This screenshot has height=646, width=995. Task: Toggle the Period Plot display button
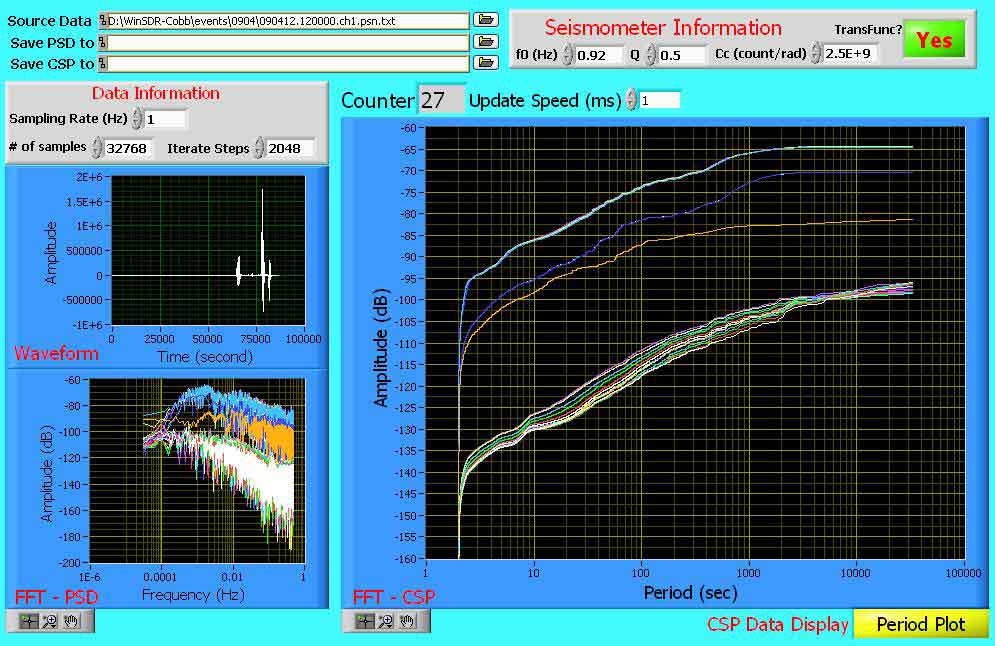920,624
